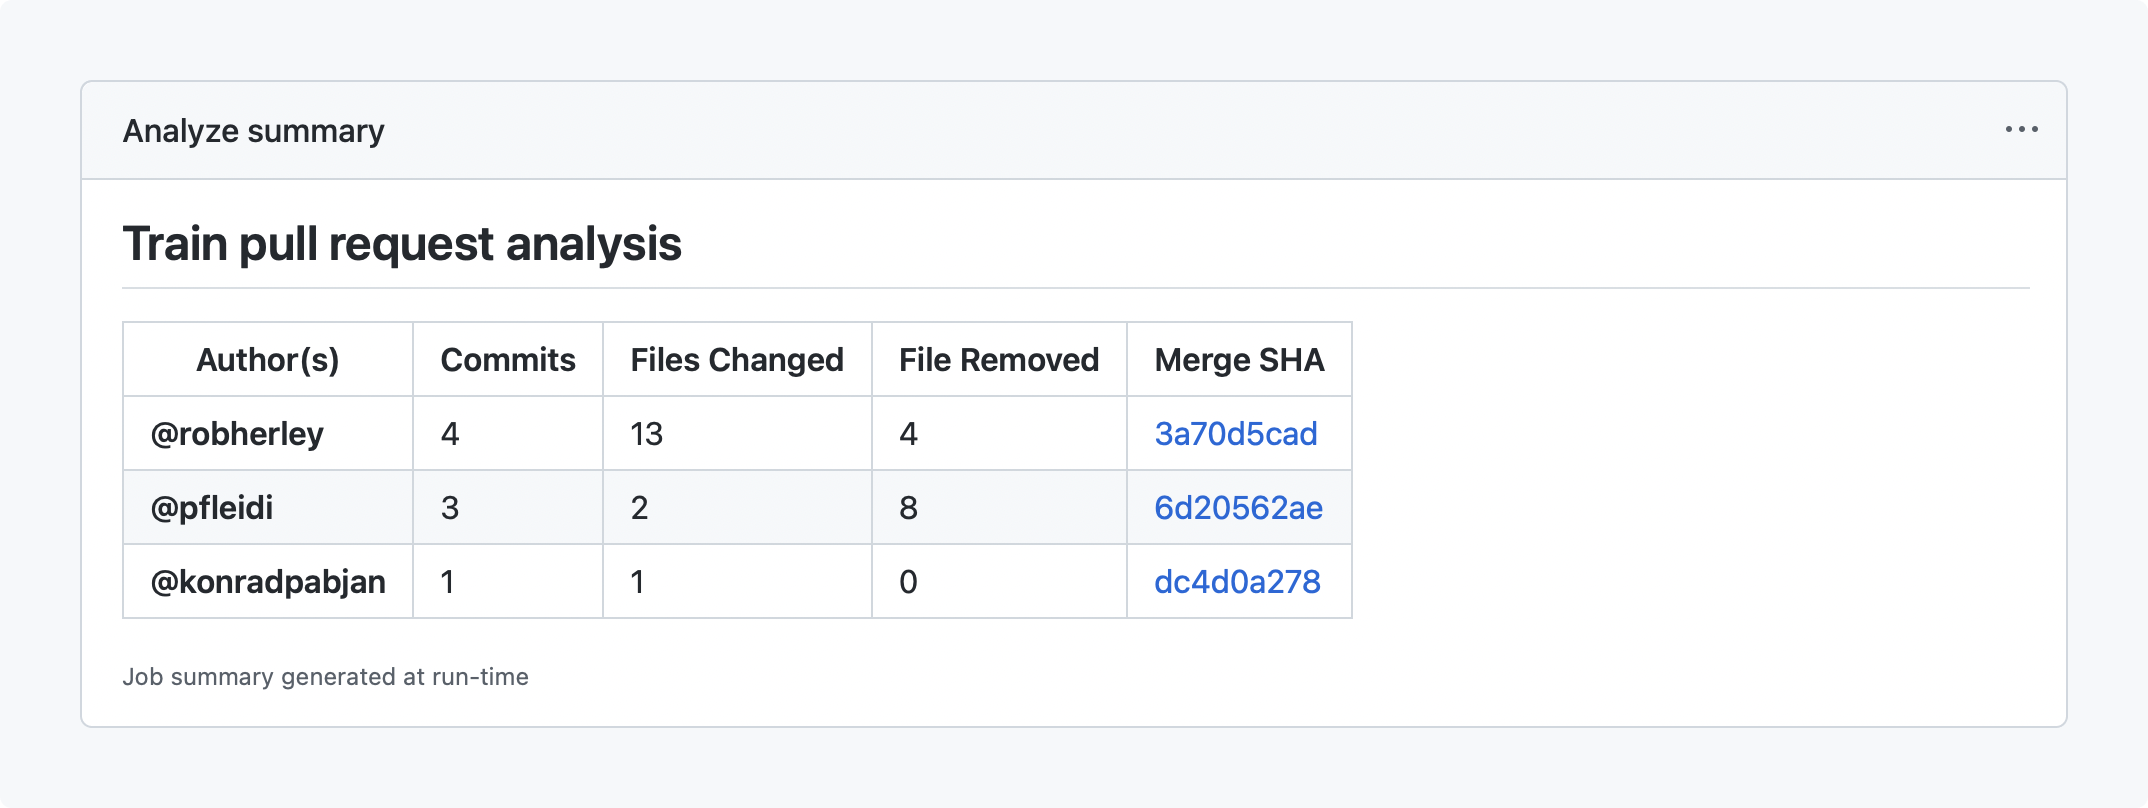Select the File Removed value 0 for konradpabjan
The height and width of the screenshot is (808, 2148).
[908, 582]
